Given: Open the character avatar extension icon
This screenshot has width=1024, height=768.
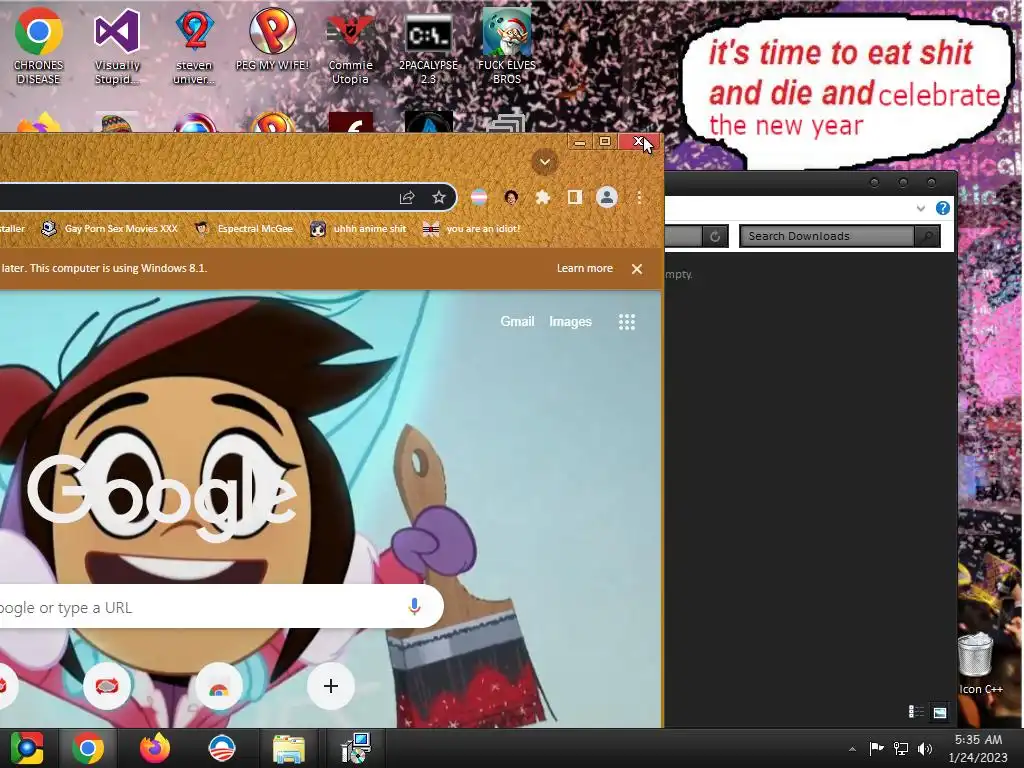Looking at the screenshot, I should 511,197.
